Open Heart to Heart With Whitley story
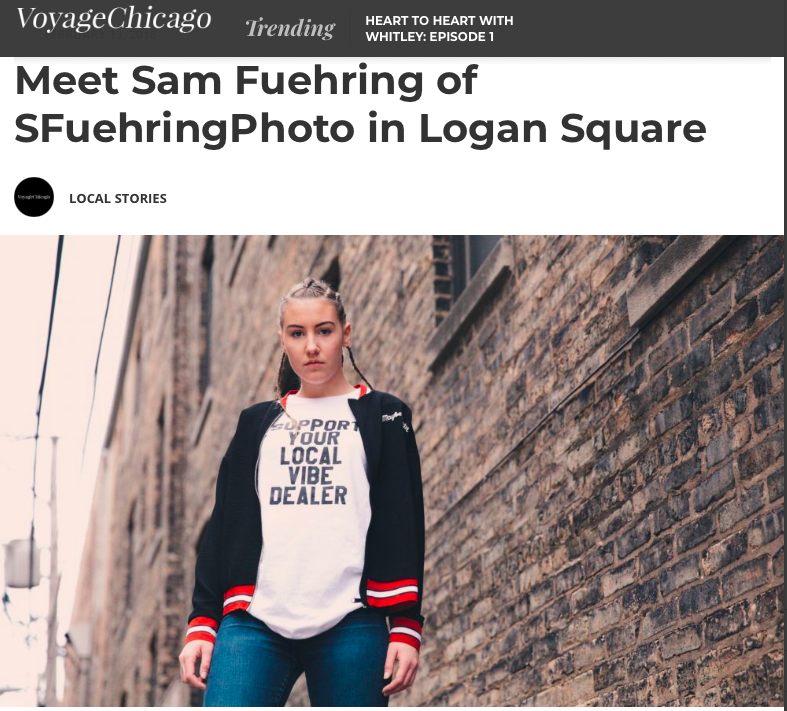 click(x=439, y=29)
